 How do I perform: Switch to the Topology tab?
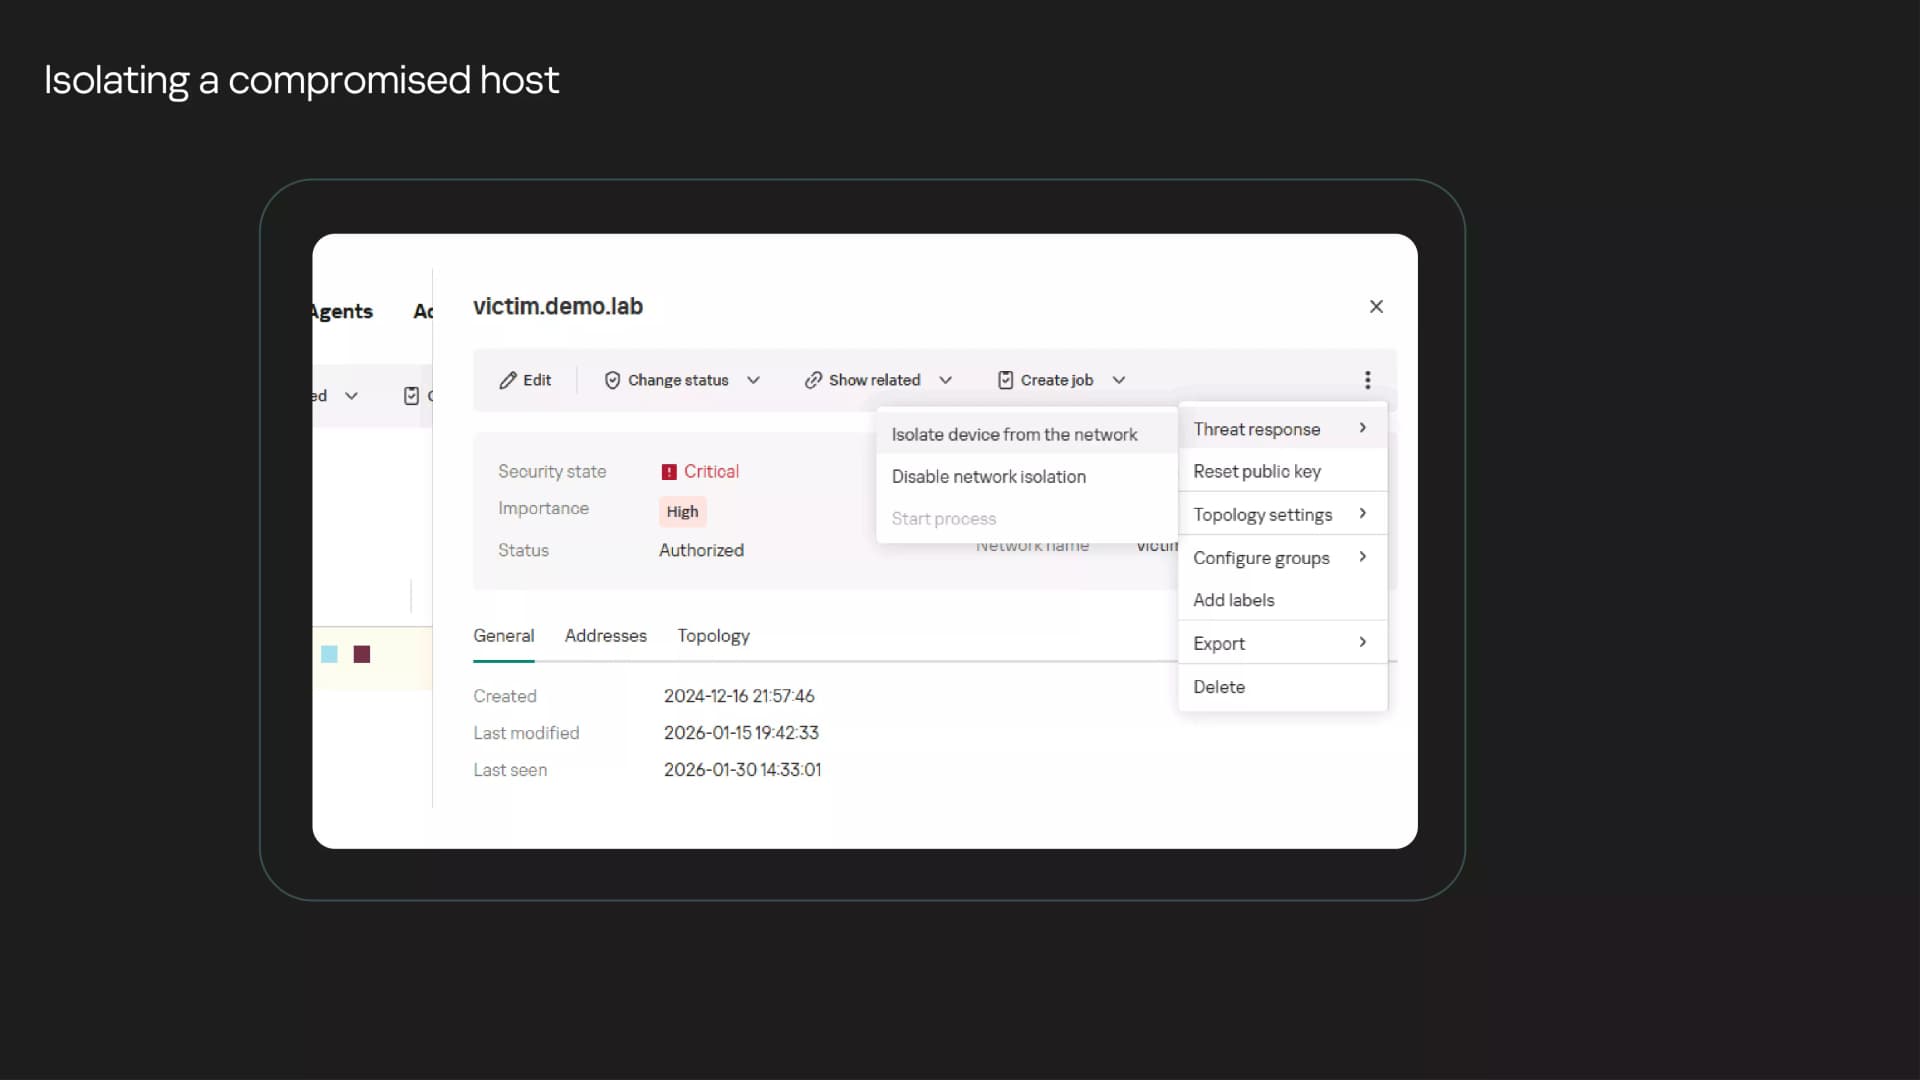pyautogui.click(x=713, y=636)
